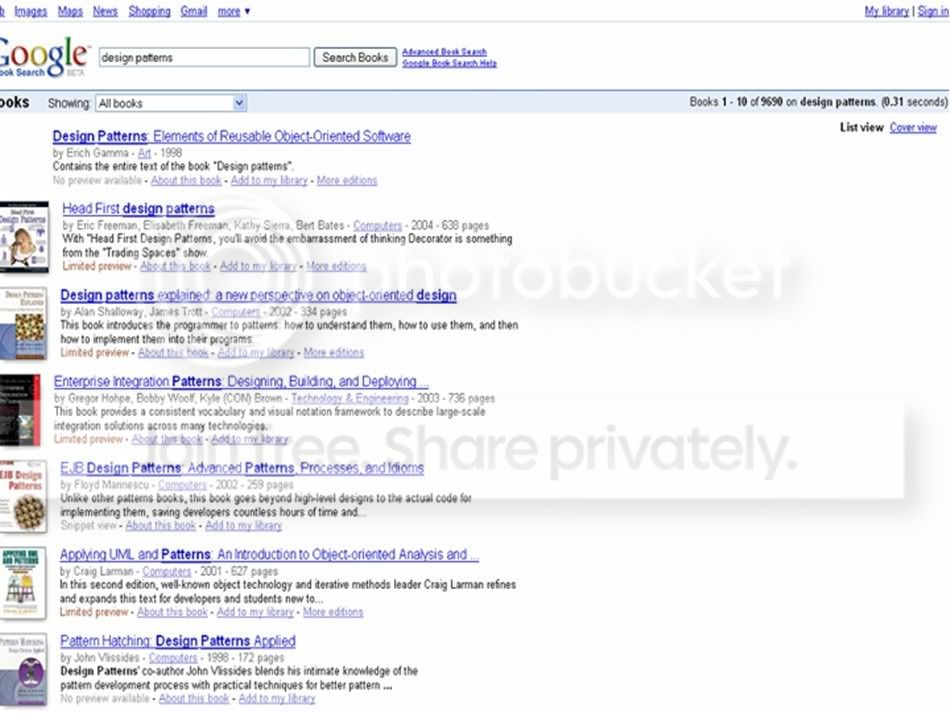The height and width of the screenshot is (713, 950).
Task: Click Computers category for Floyd Marinescu's book
Action: pyautogui.click(x=182, y=485)
